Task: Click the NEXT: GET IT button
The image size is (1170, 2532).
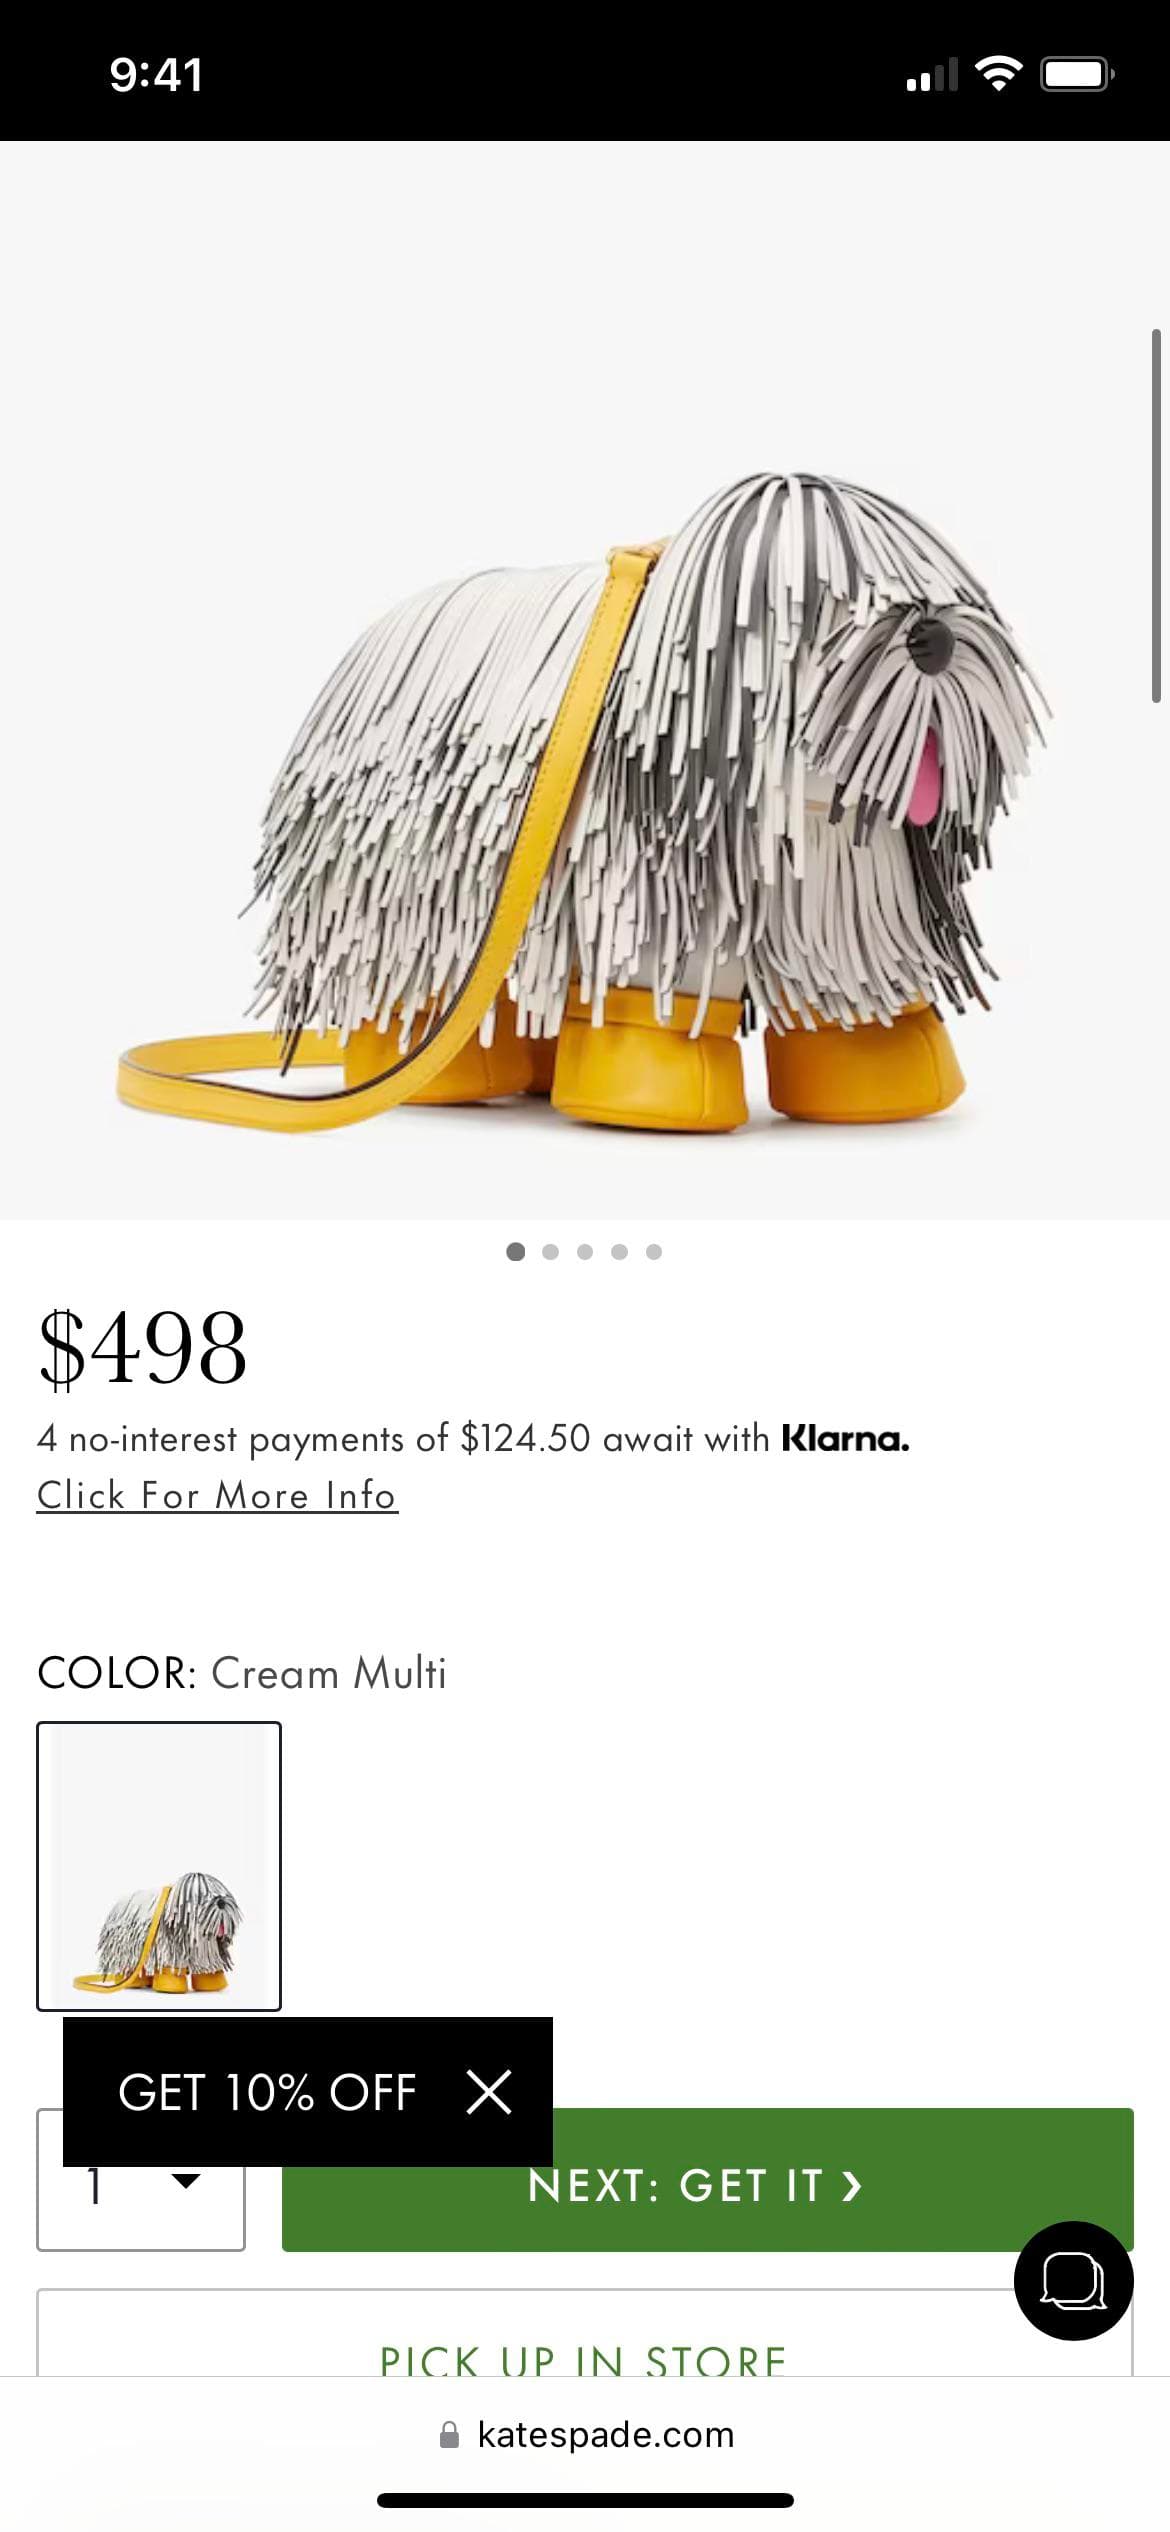Action: pyautogui.click(x=707, y=2179)
